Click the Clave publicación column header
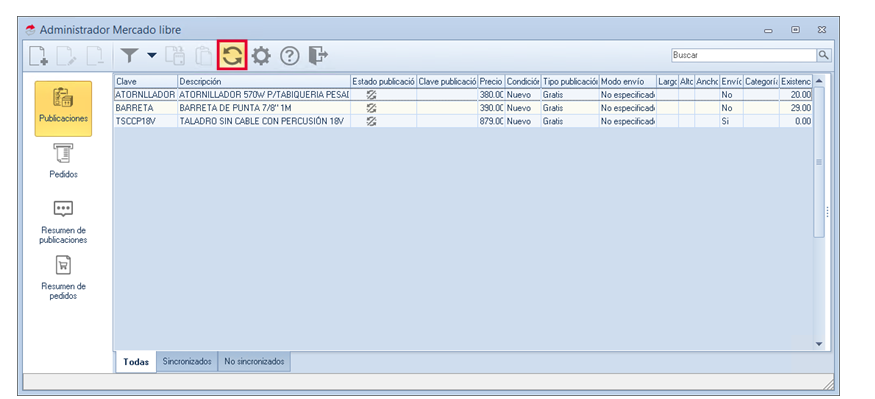This screenshot has width=875, height=399. click(x=447, y=81)
